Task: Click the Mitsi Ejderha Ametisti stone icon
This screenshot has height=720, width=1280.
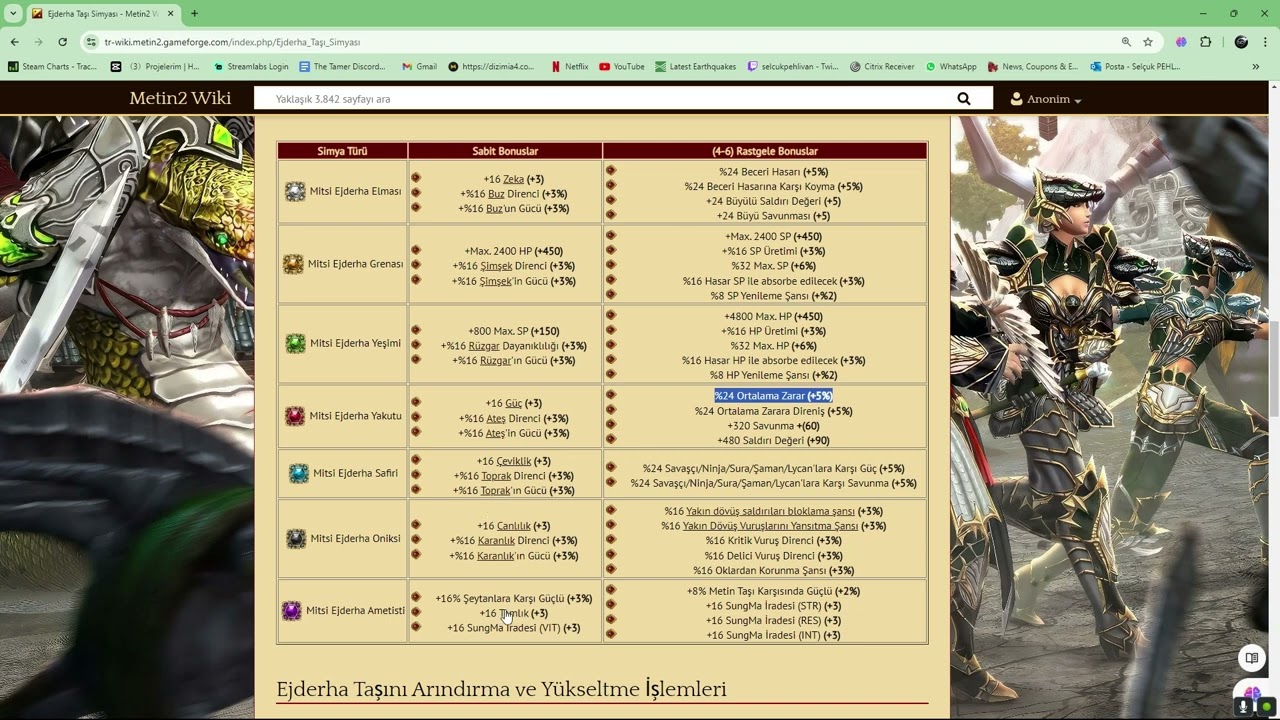Action: coord(291,610)
